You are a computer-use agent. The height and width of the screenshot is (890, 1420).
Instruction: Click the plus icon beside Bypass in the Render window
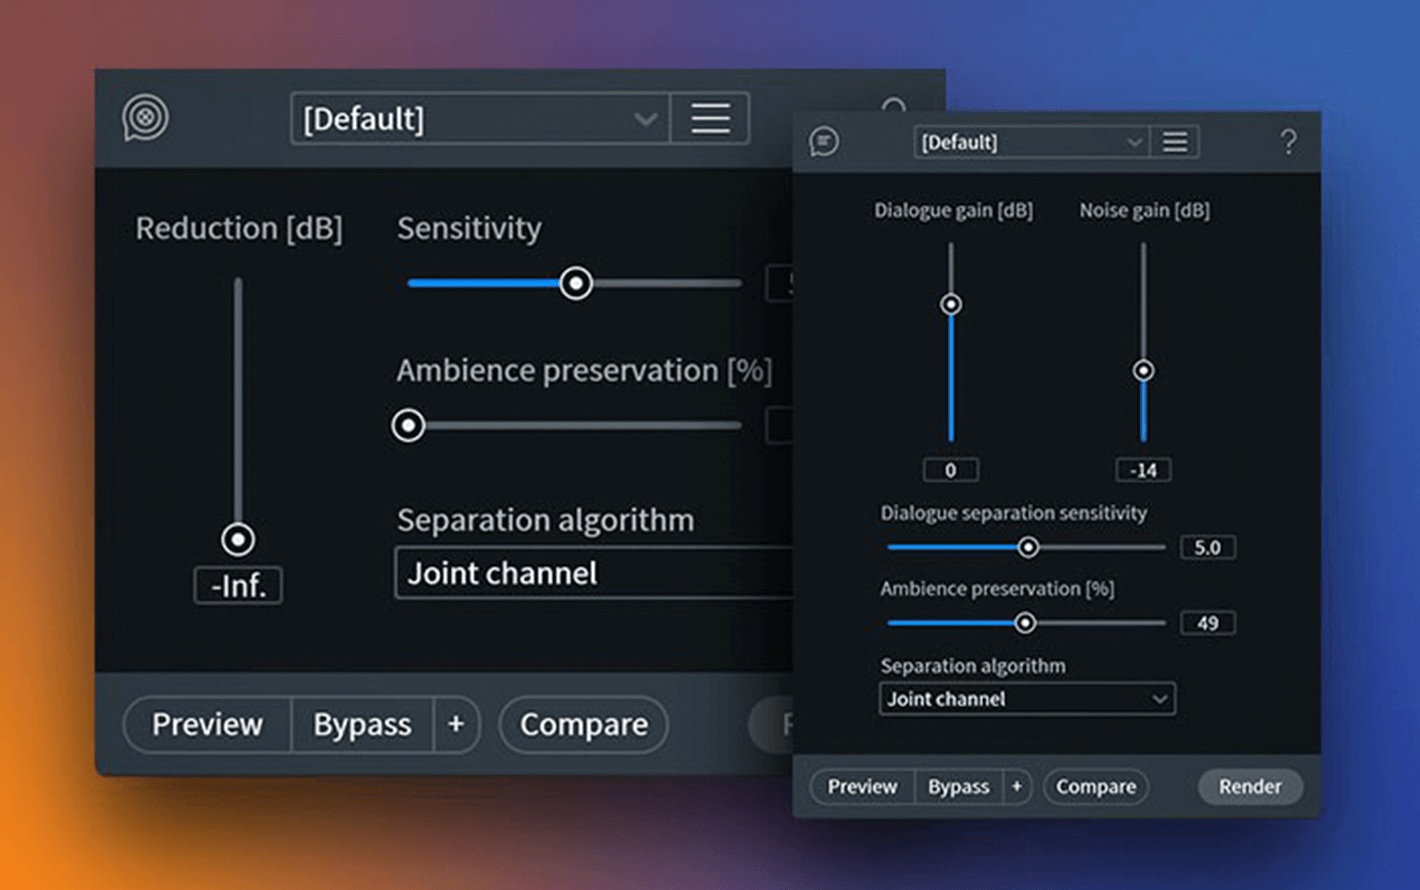click(x=1016, y=787)
